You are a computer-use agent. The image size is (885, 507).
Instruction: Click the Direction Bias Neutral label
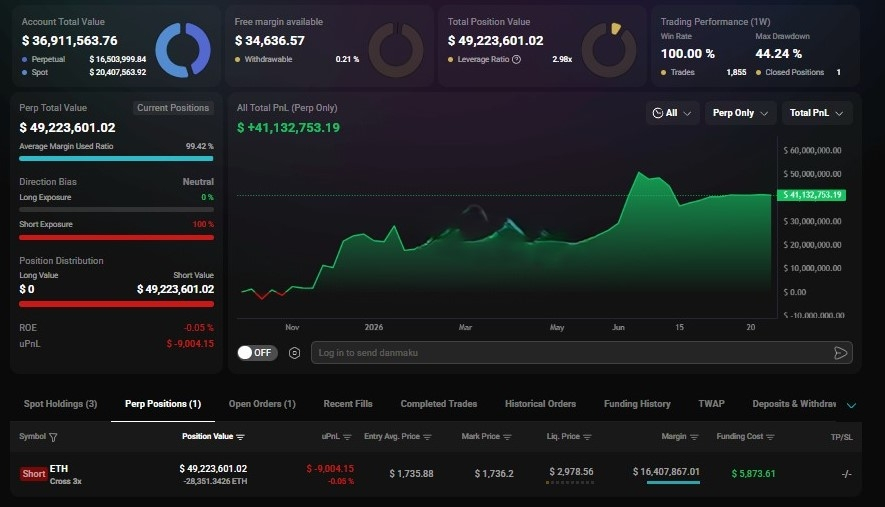coord(198,182)
